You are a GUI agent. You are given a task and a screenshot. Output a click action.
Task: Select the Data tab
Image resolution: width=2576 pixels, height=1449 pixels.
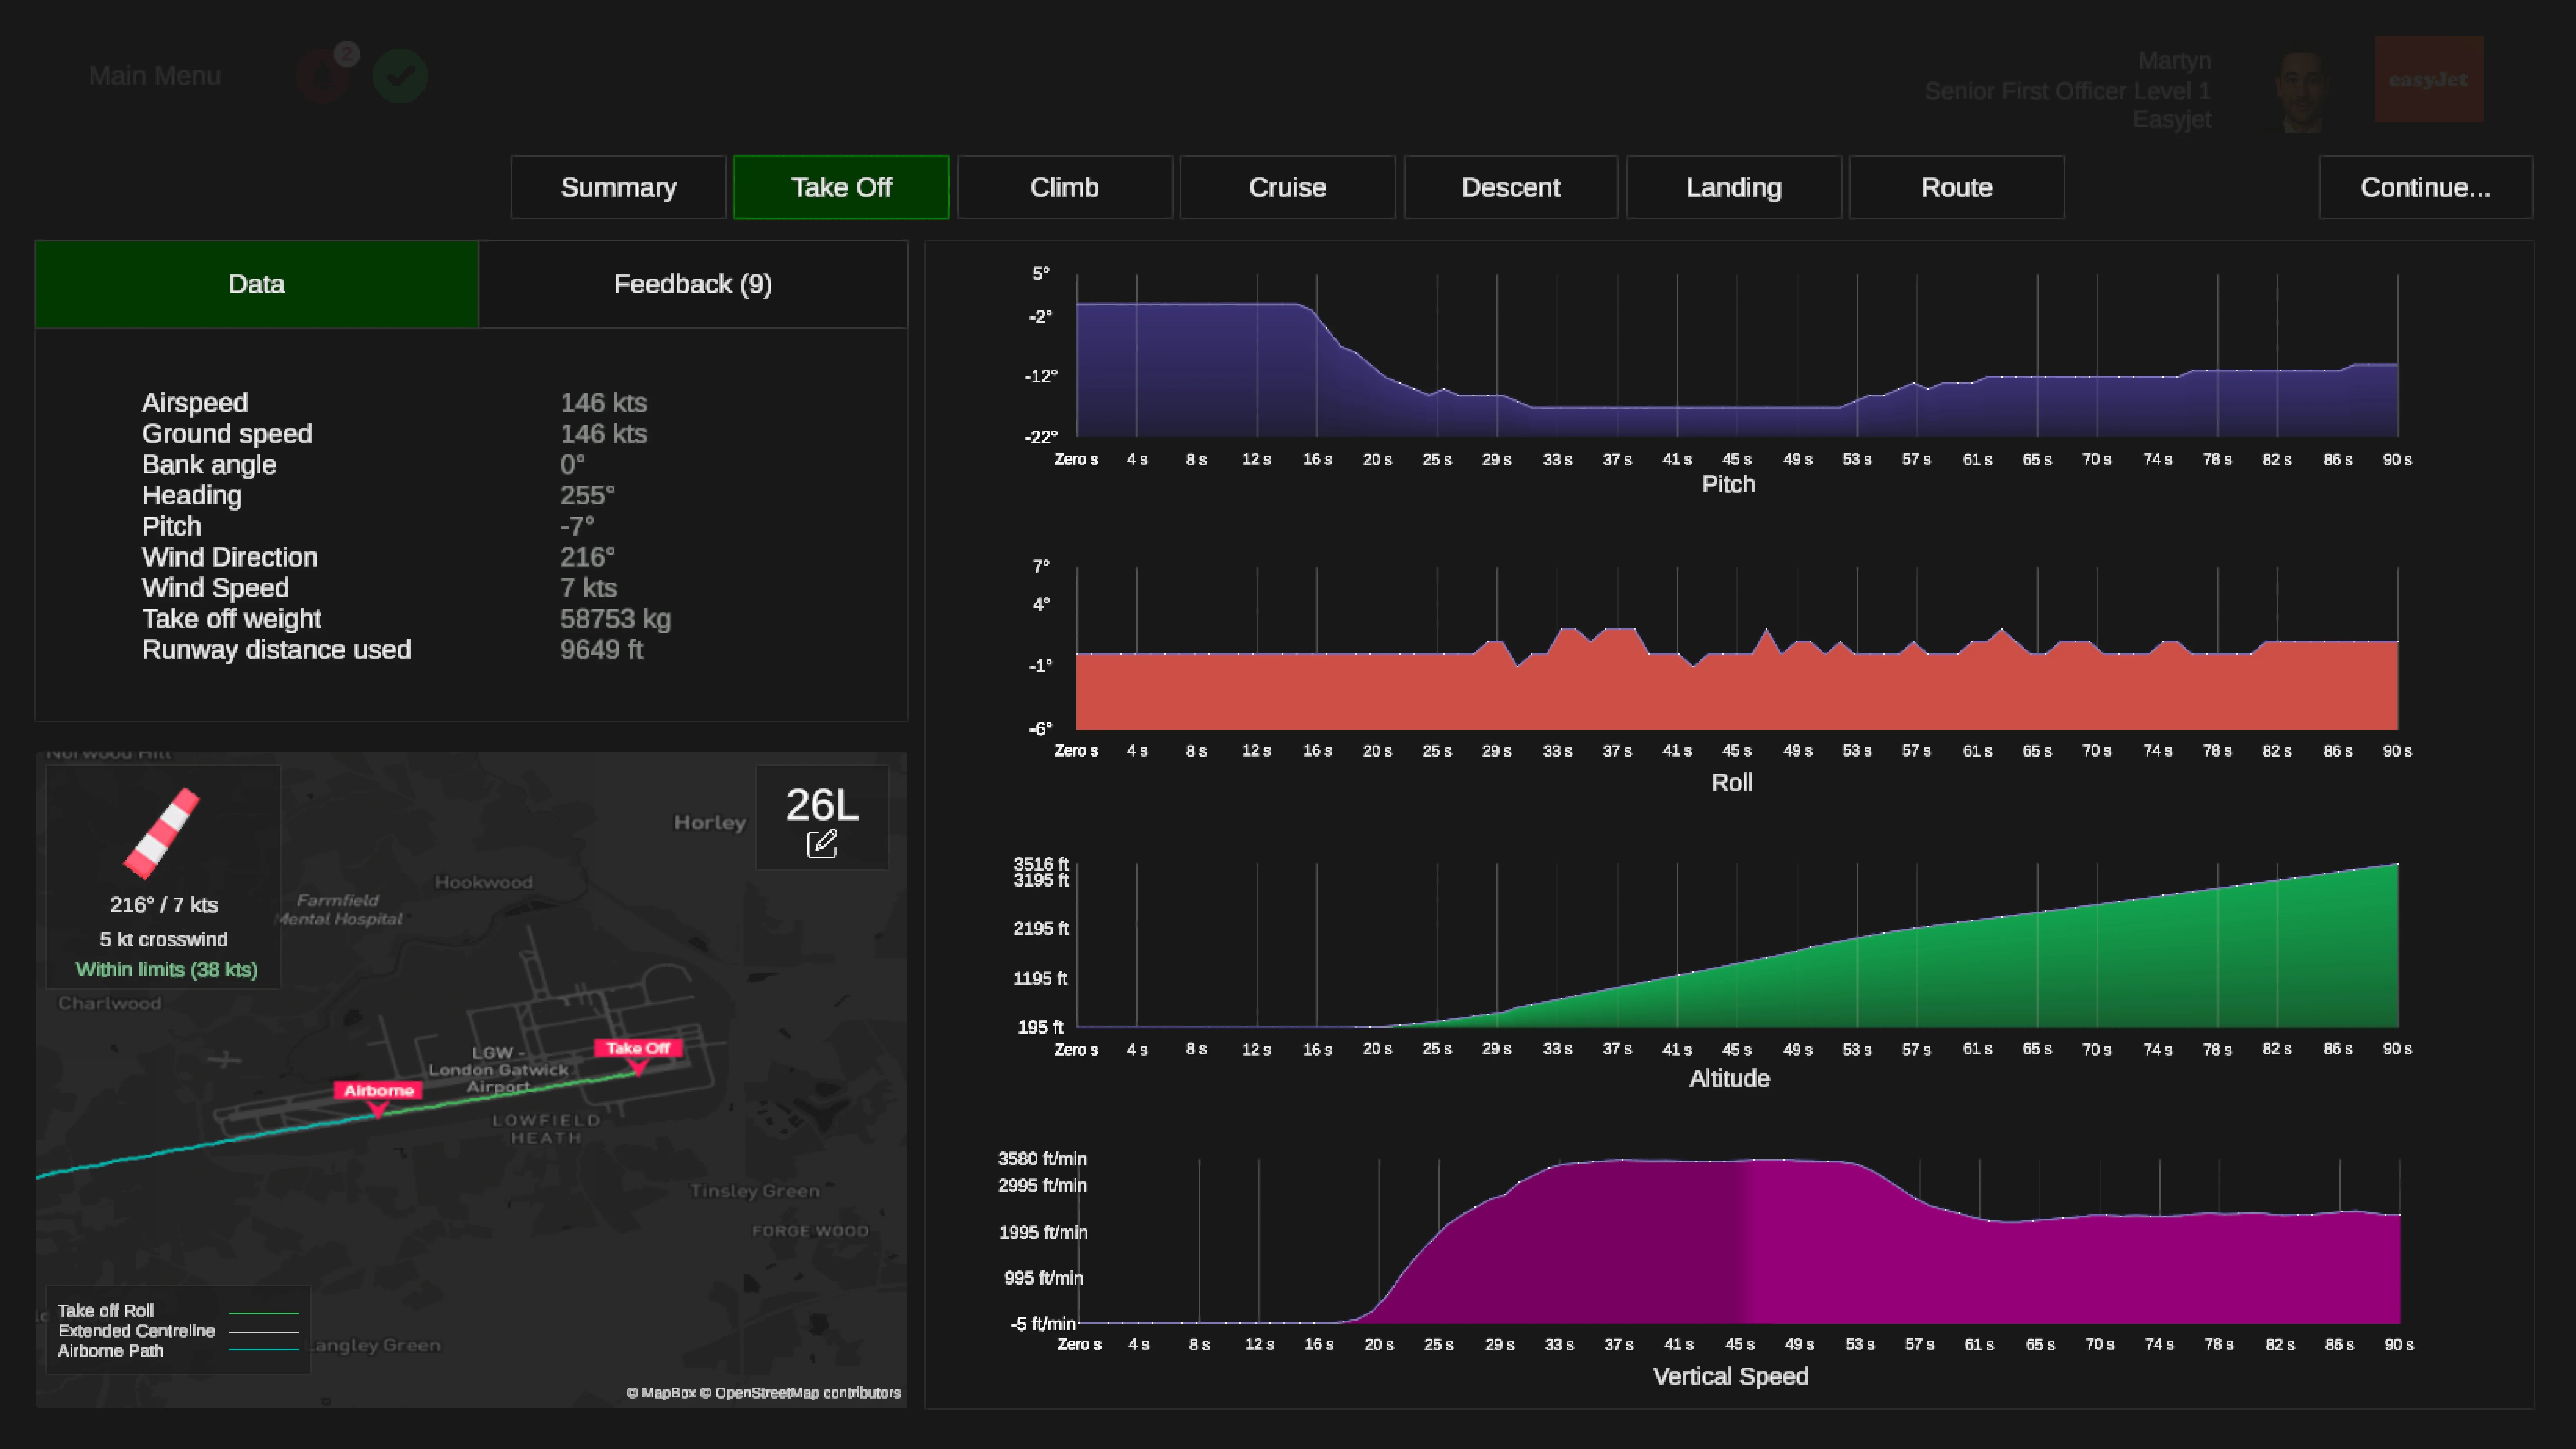(257, 284)
